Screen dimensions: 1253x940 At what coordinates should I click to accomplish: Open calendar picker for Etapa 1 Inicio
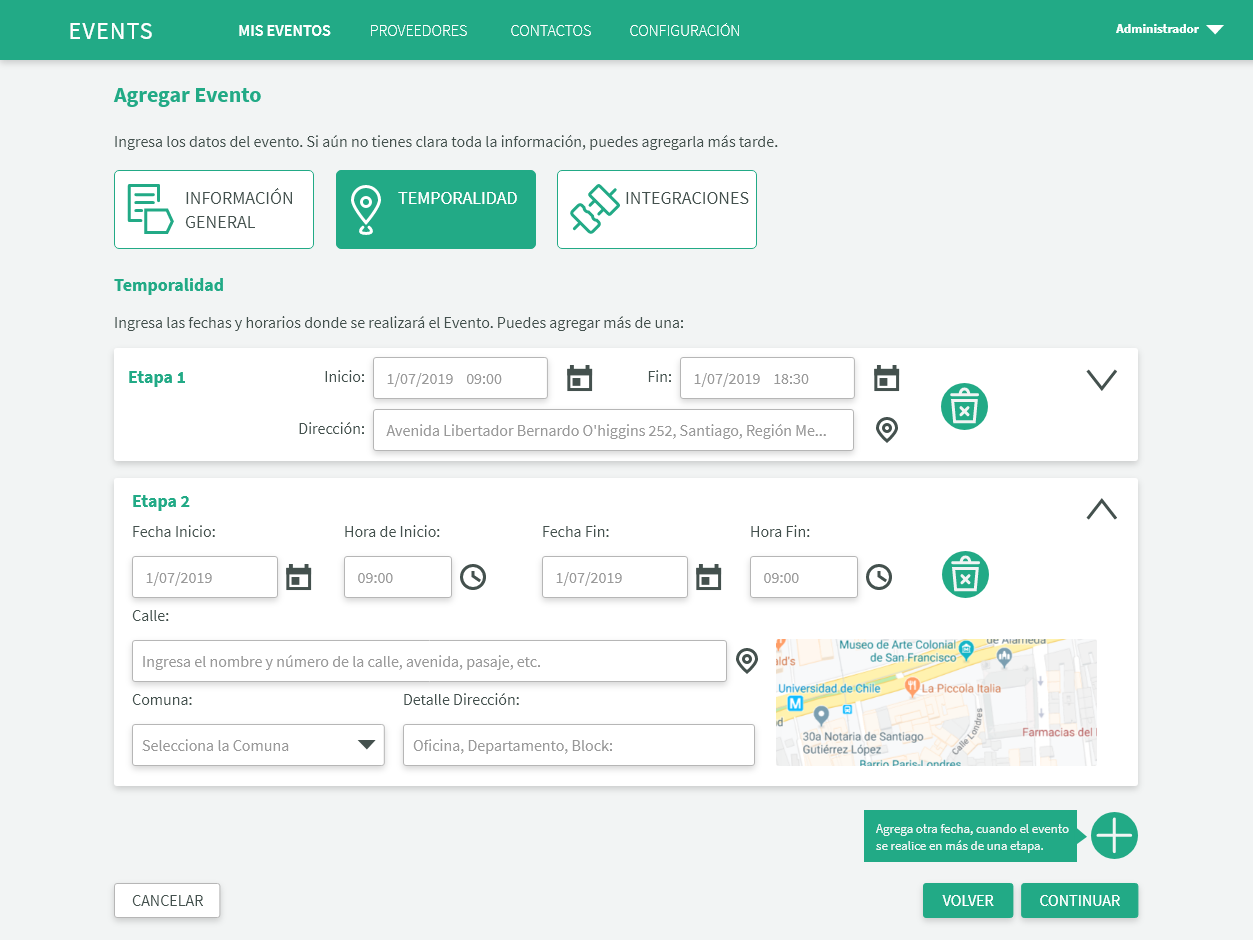(580, 378)
